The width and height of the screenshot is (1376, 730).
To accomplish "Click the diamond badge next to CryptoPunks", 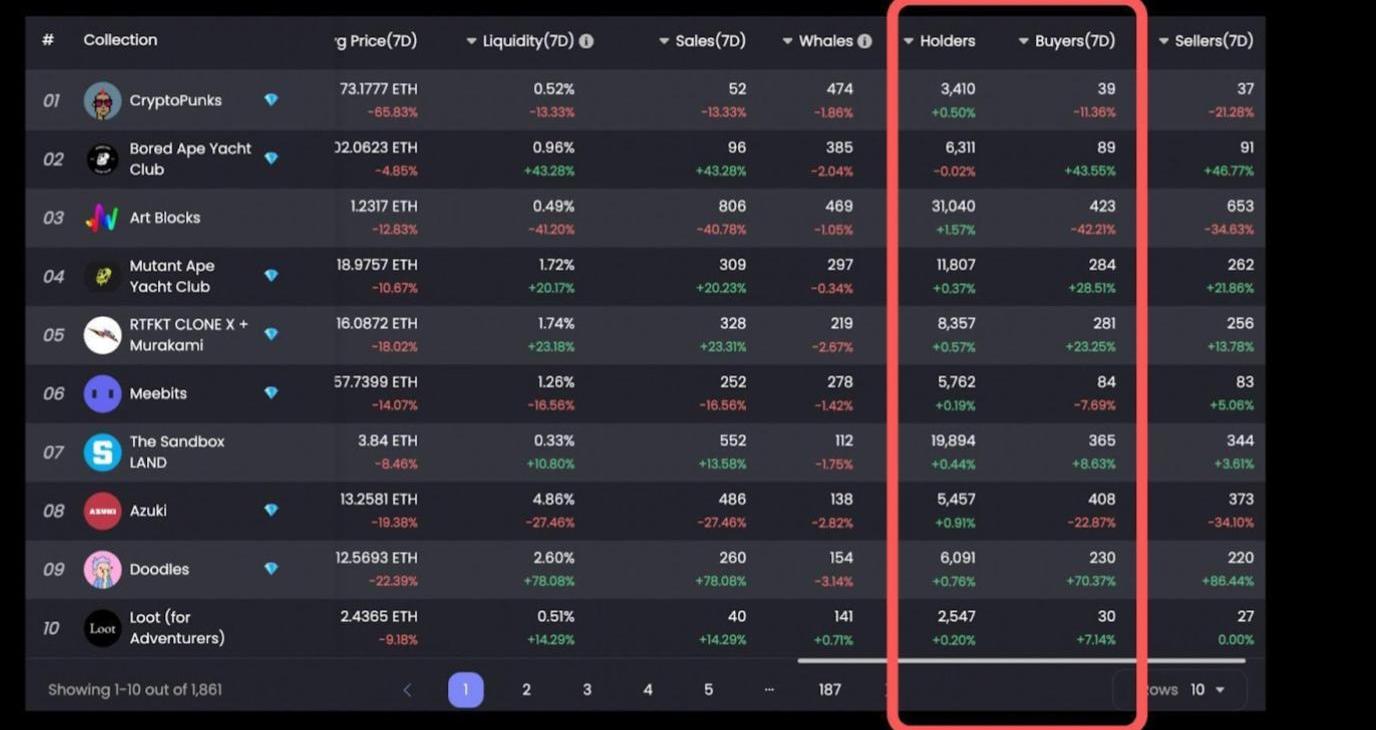I will pyautogui.click(x=271, y=100).
